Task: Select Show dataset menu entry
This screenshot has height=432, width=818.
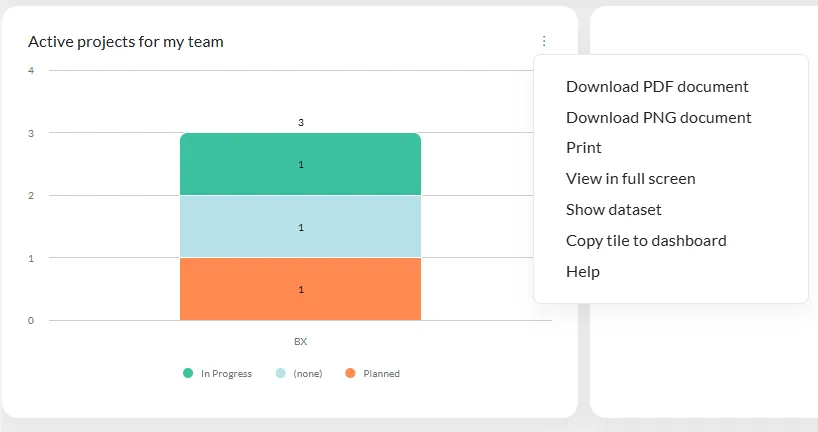Action: (x=613, y=210)
